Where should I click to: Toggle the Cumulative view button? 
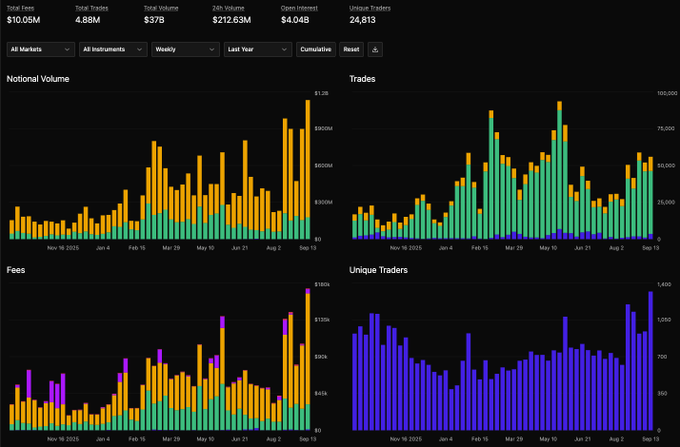316,49
